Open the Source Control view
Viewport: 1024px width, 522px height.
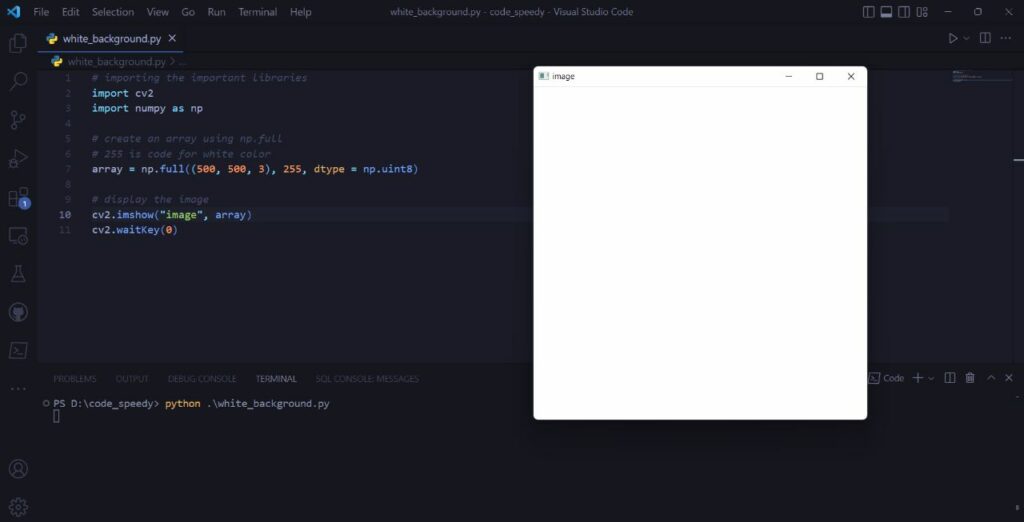18,120
